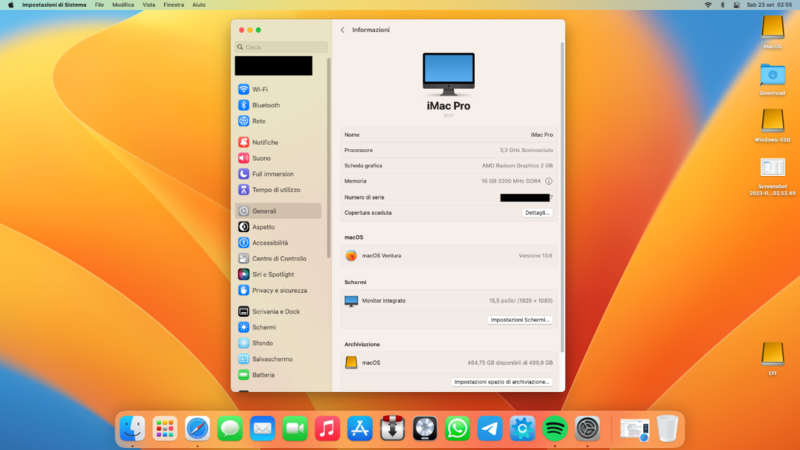Open Telegram from the Dock

click(x=490, y=429)
